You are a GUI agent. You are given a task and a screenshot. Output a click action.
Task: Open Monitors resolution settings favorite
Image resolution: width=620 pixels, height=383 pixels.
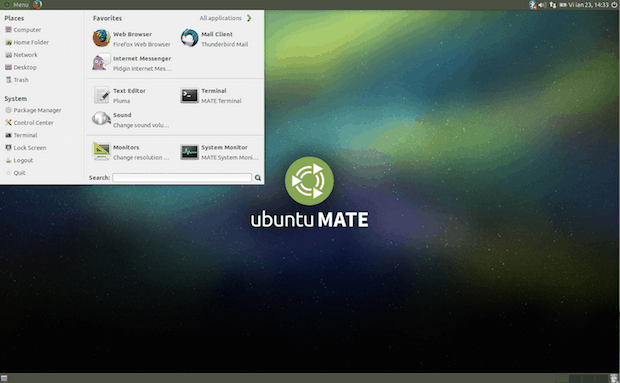[x=130, y=152]
